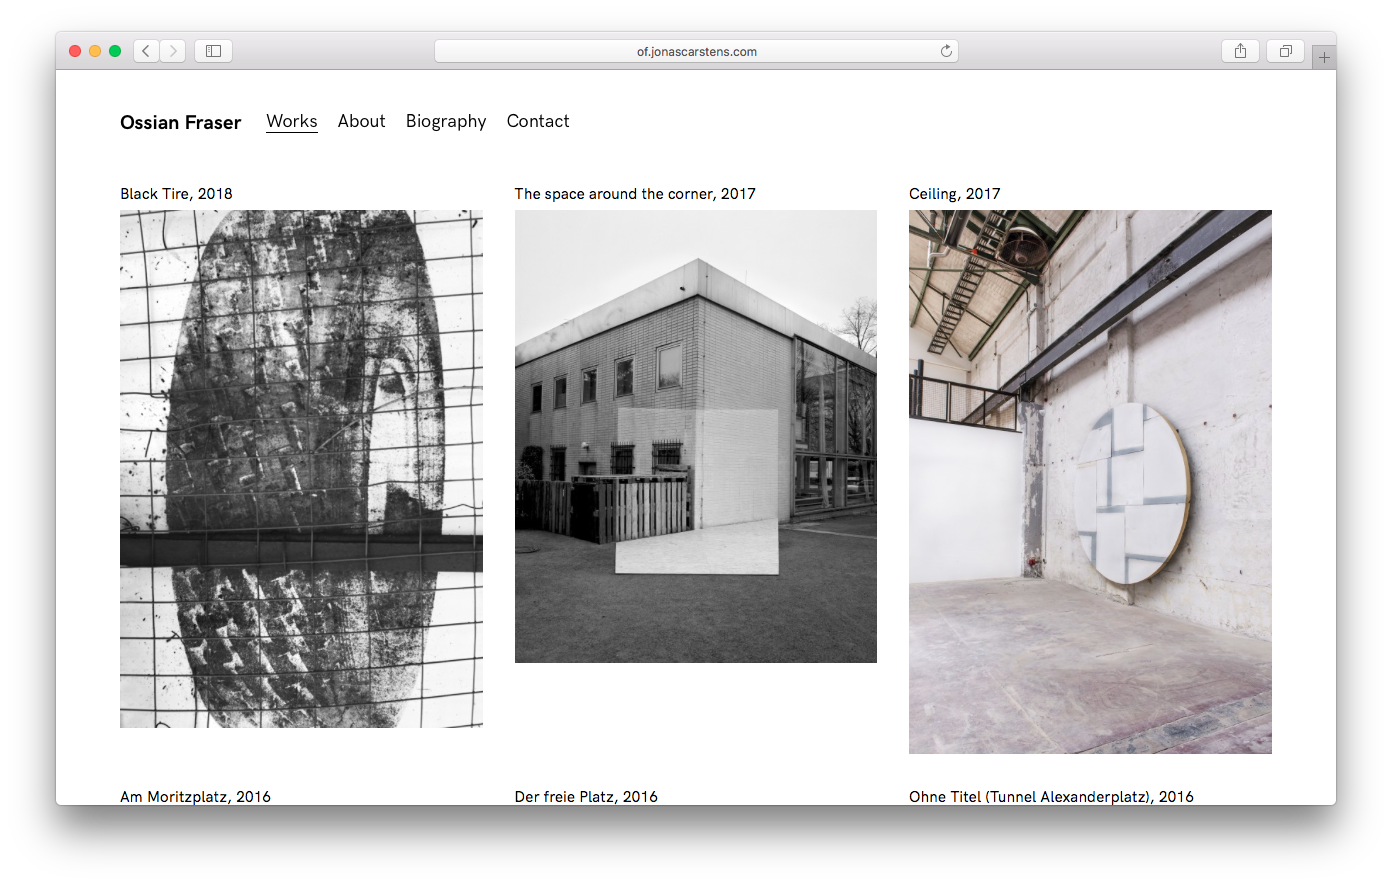Image resolution: width=1392 pixels, height=885 pixels.
Task: Open Ohne Titel (Tunnel Alexanderplatz), 2016 title
Action: 1051,796
